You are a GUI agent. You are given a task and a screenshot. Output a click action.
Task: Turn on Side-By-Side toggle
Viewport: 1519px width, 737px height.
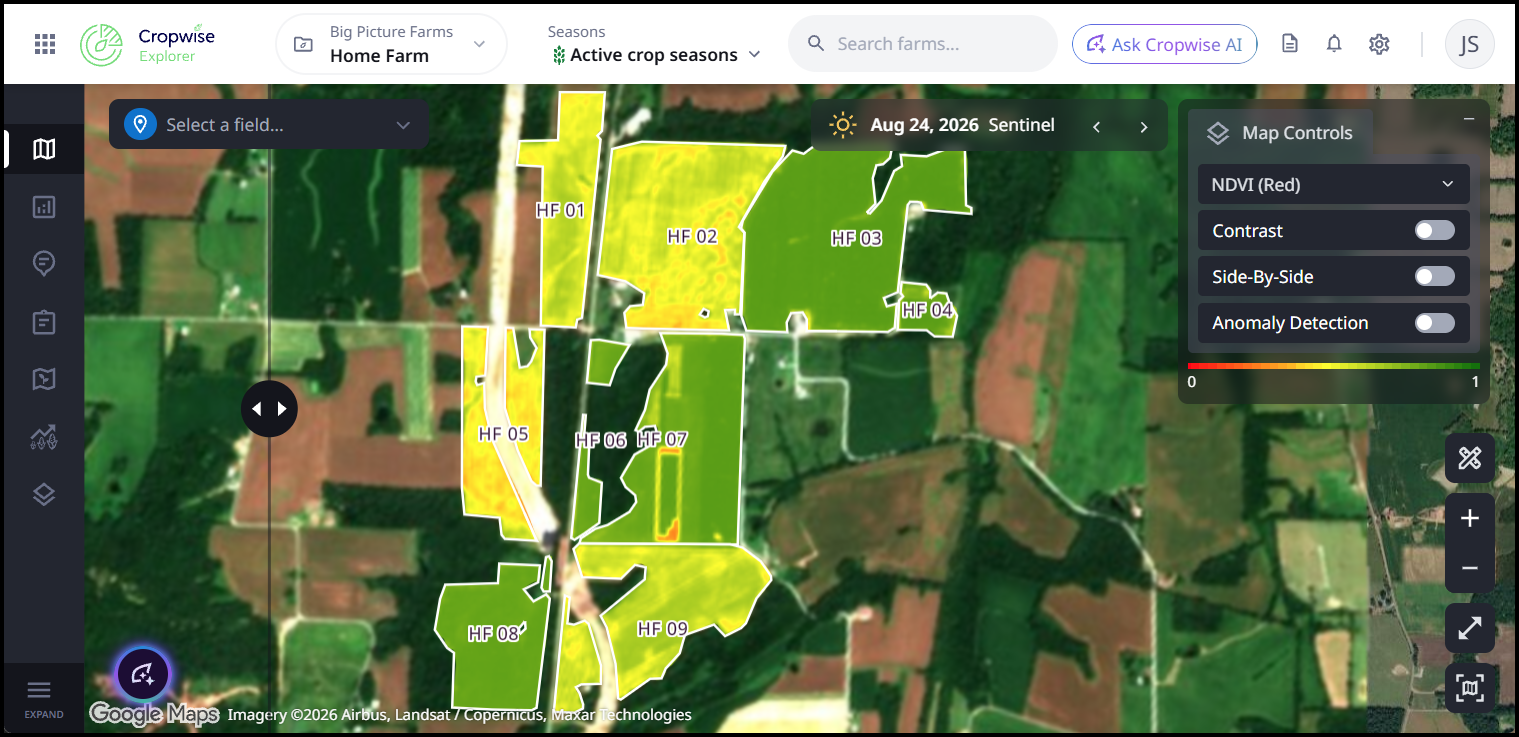coord(1435,277)
